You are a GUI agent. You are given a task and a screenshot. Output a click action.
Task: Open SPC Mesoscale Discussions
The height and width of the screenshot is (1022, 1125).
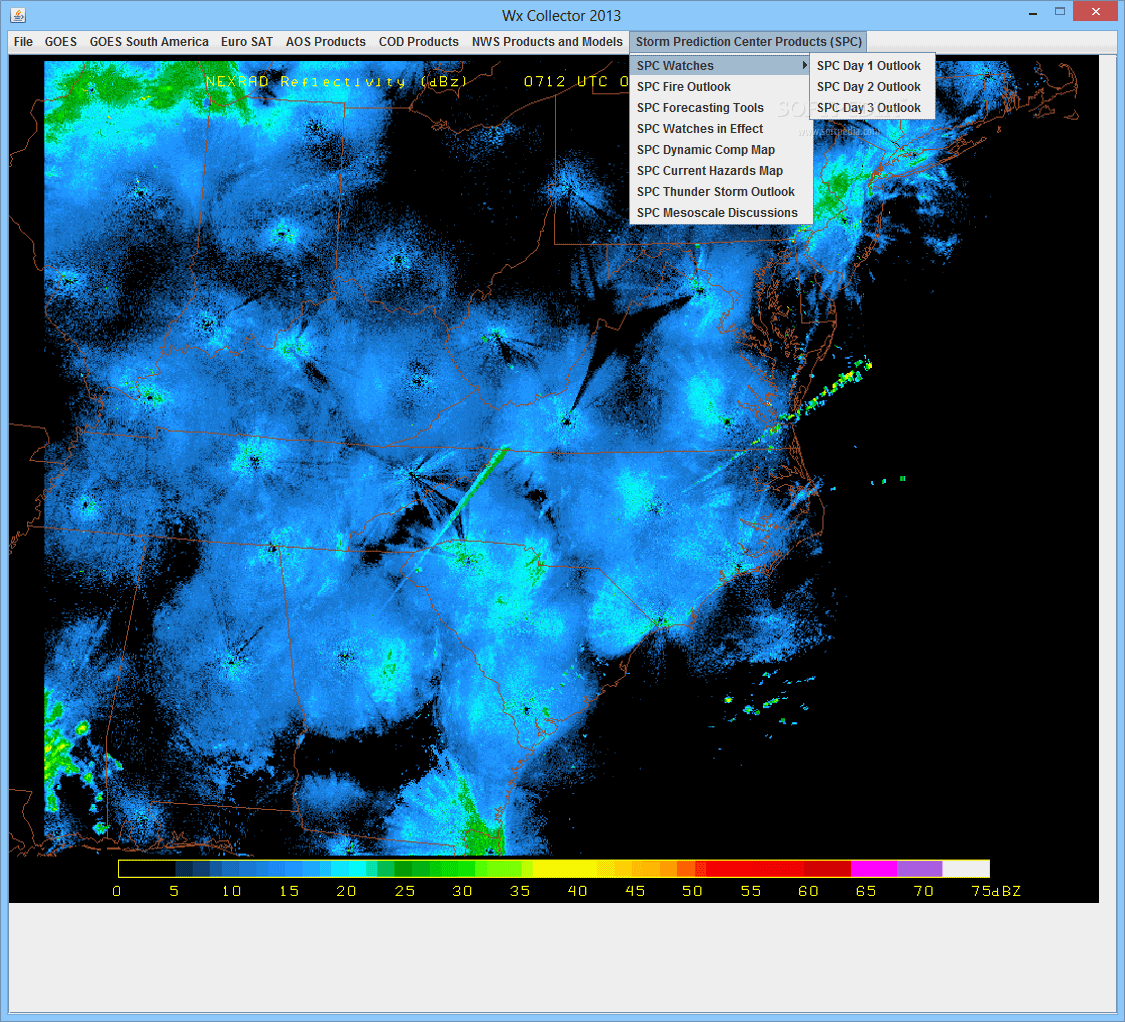(720, 213)
